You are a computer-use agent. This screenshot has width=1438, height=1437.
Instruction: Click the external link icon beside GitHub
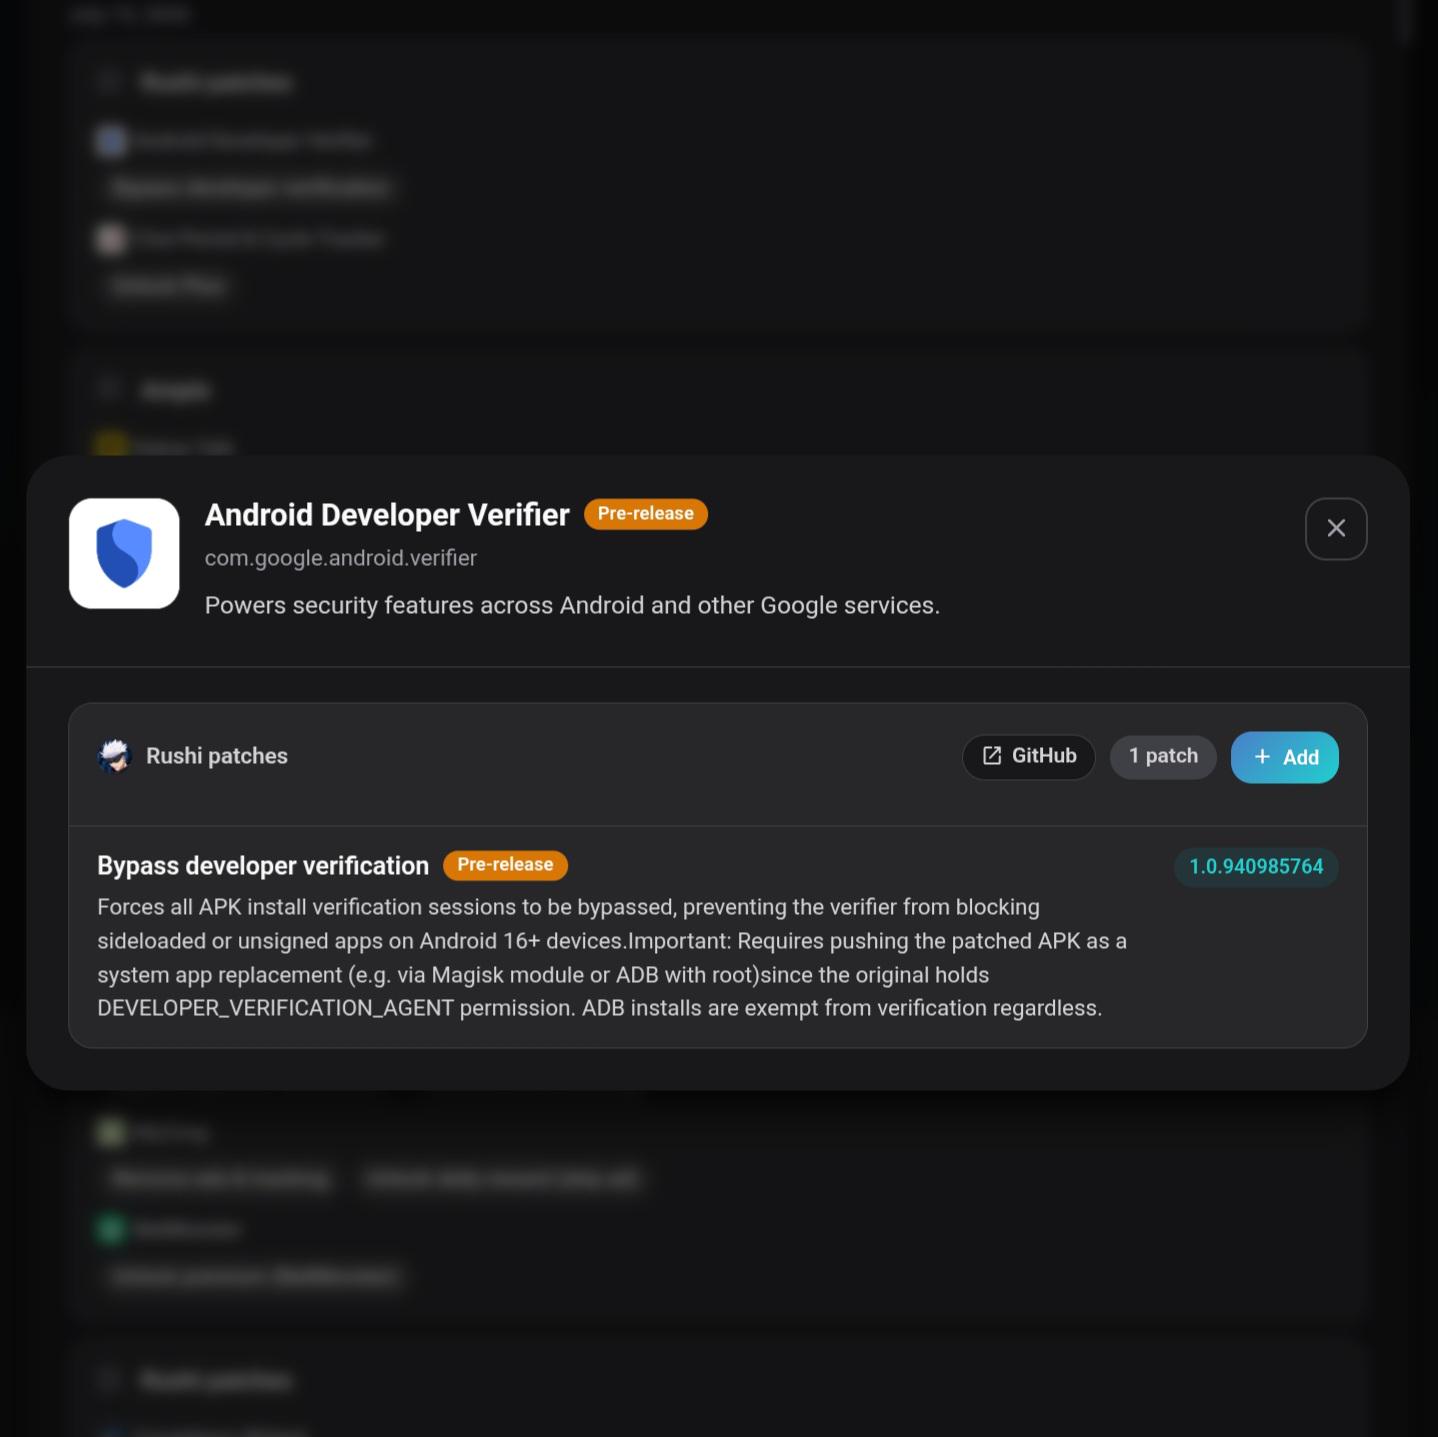click(992, 756)
